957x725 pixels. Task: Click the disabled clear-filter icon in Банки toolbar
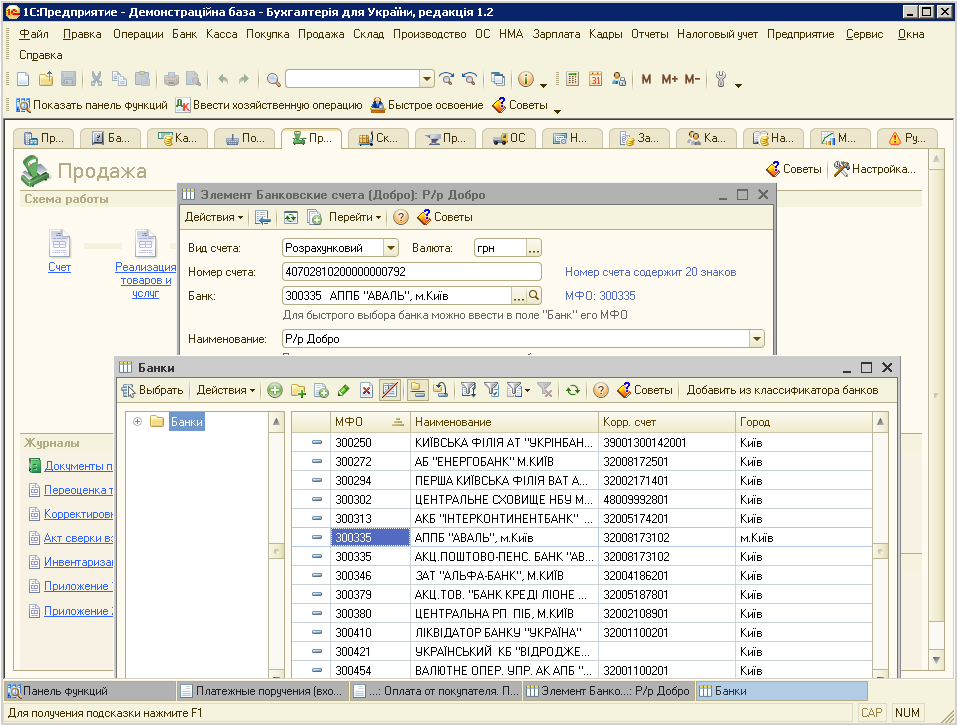click(x=545, y=391)
